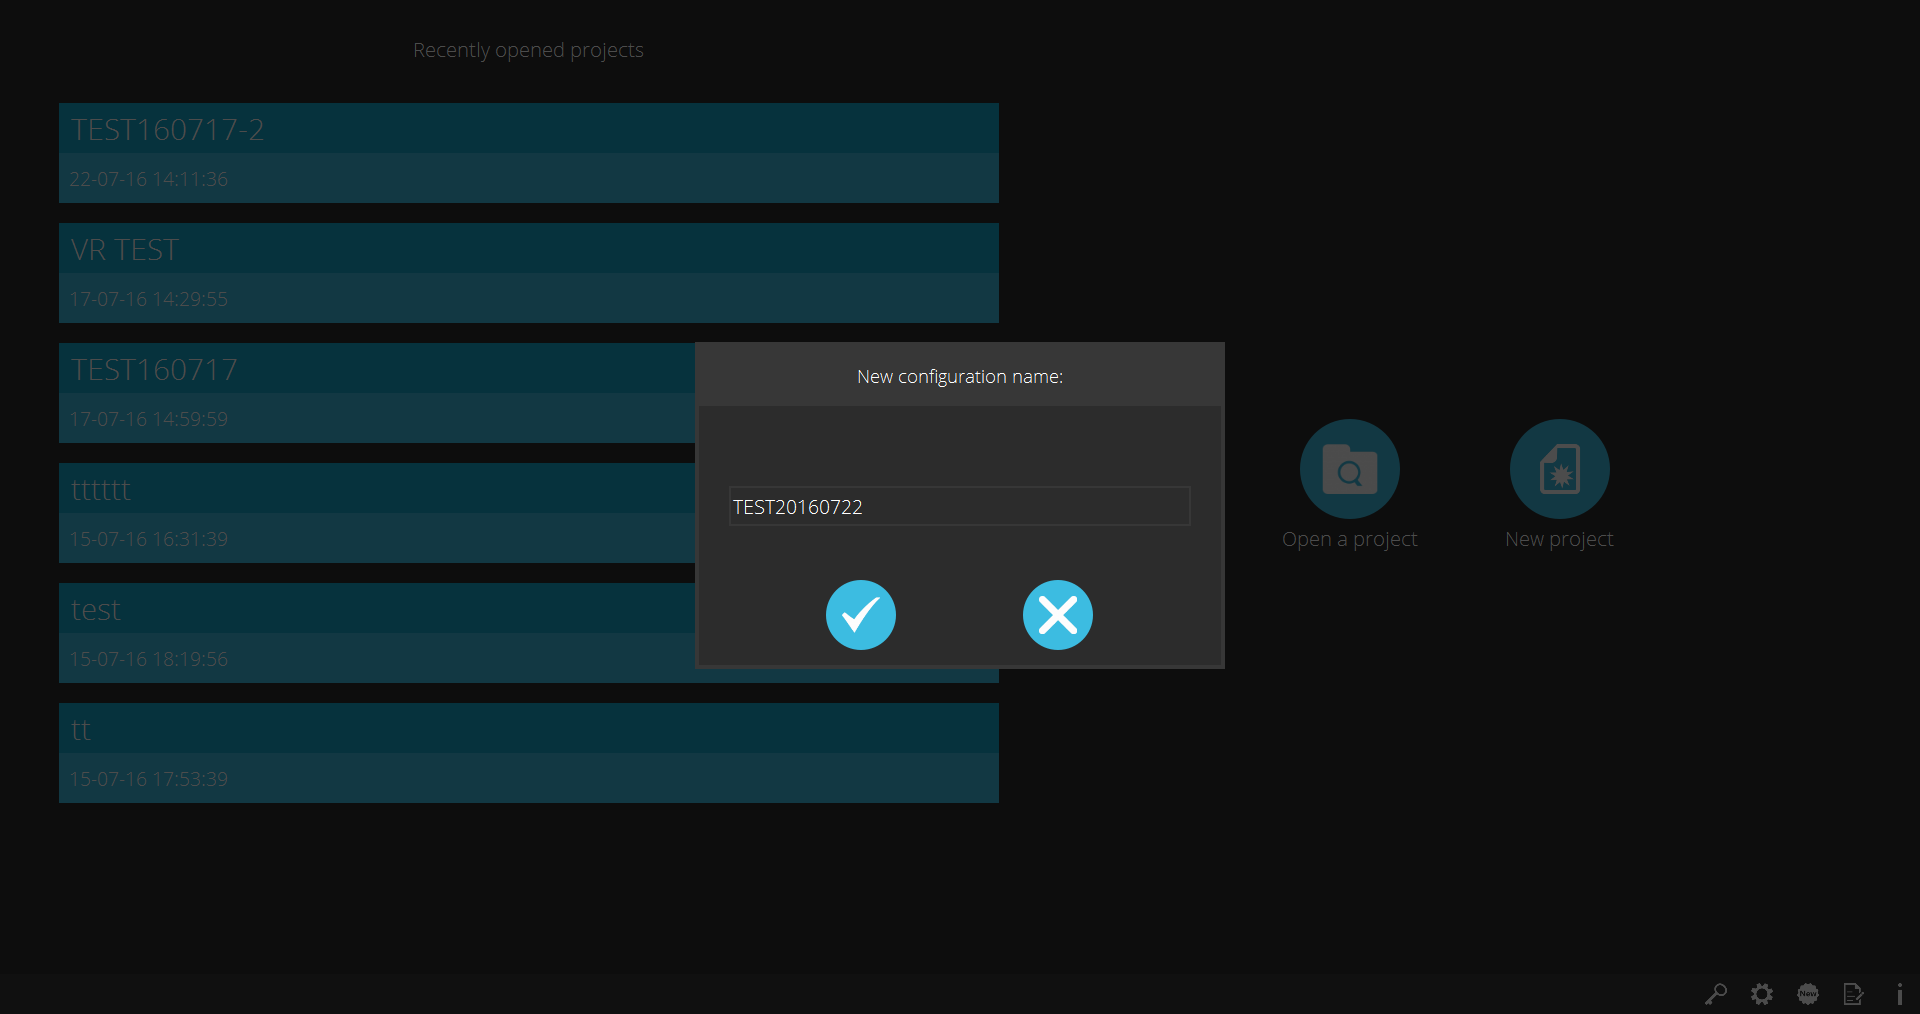This screenshot has height=1014, width=1920.
Task: Create a new project via document icon
Action: (1559, 469)
